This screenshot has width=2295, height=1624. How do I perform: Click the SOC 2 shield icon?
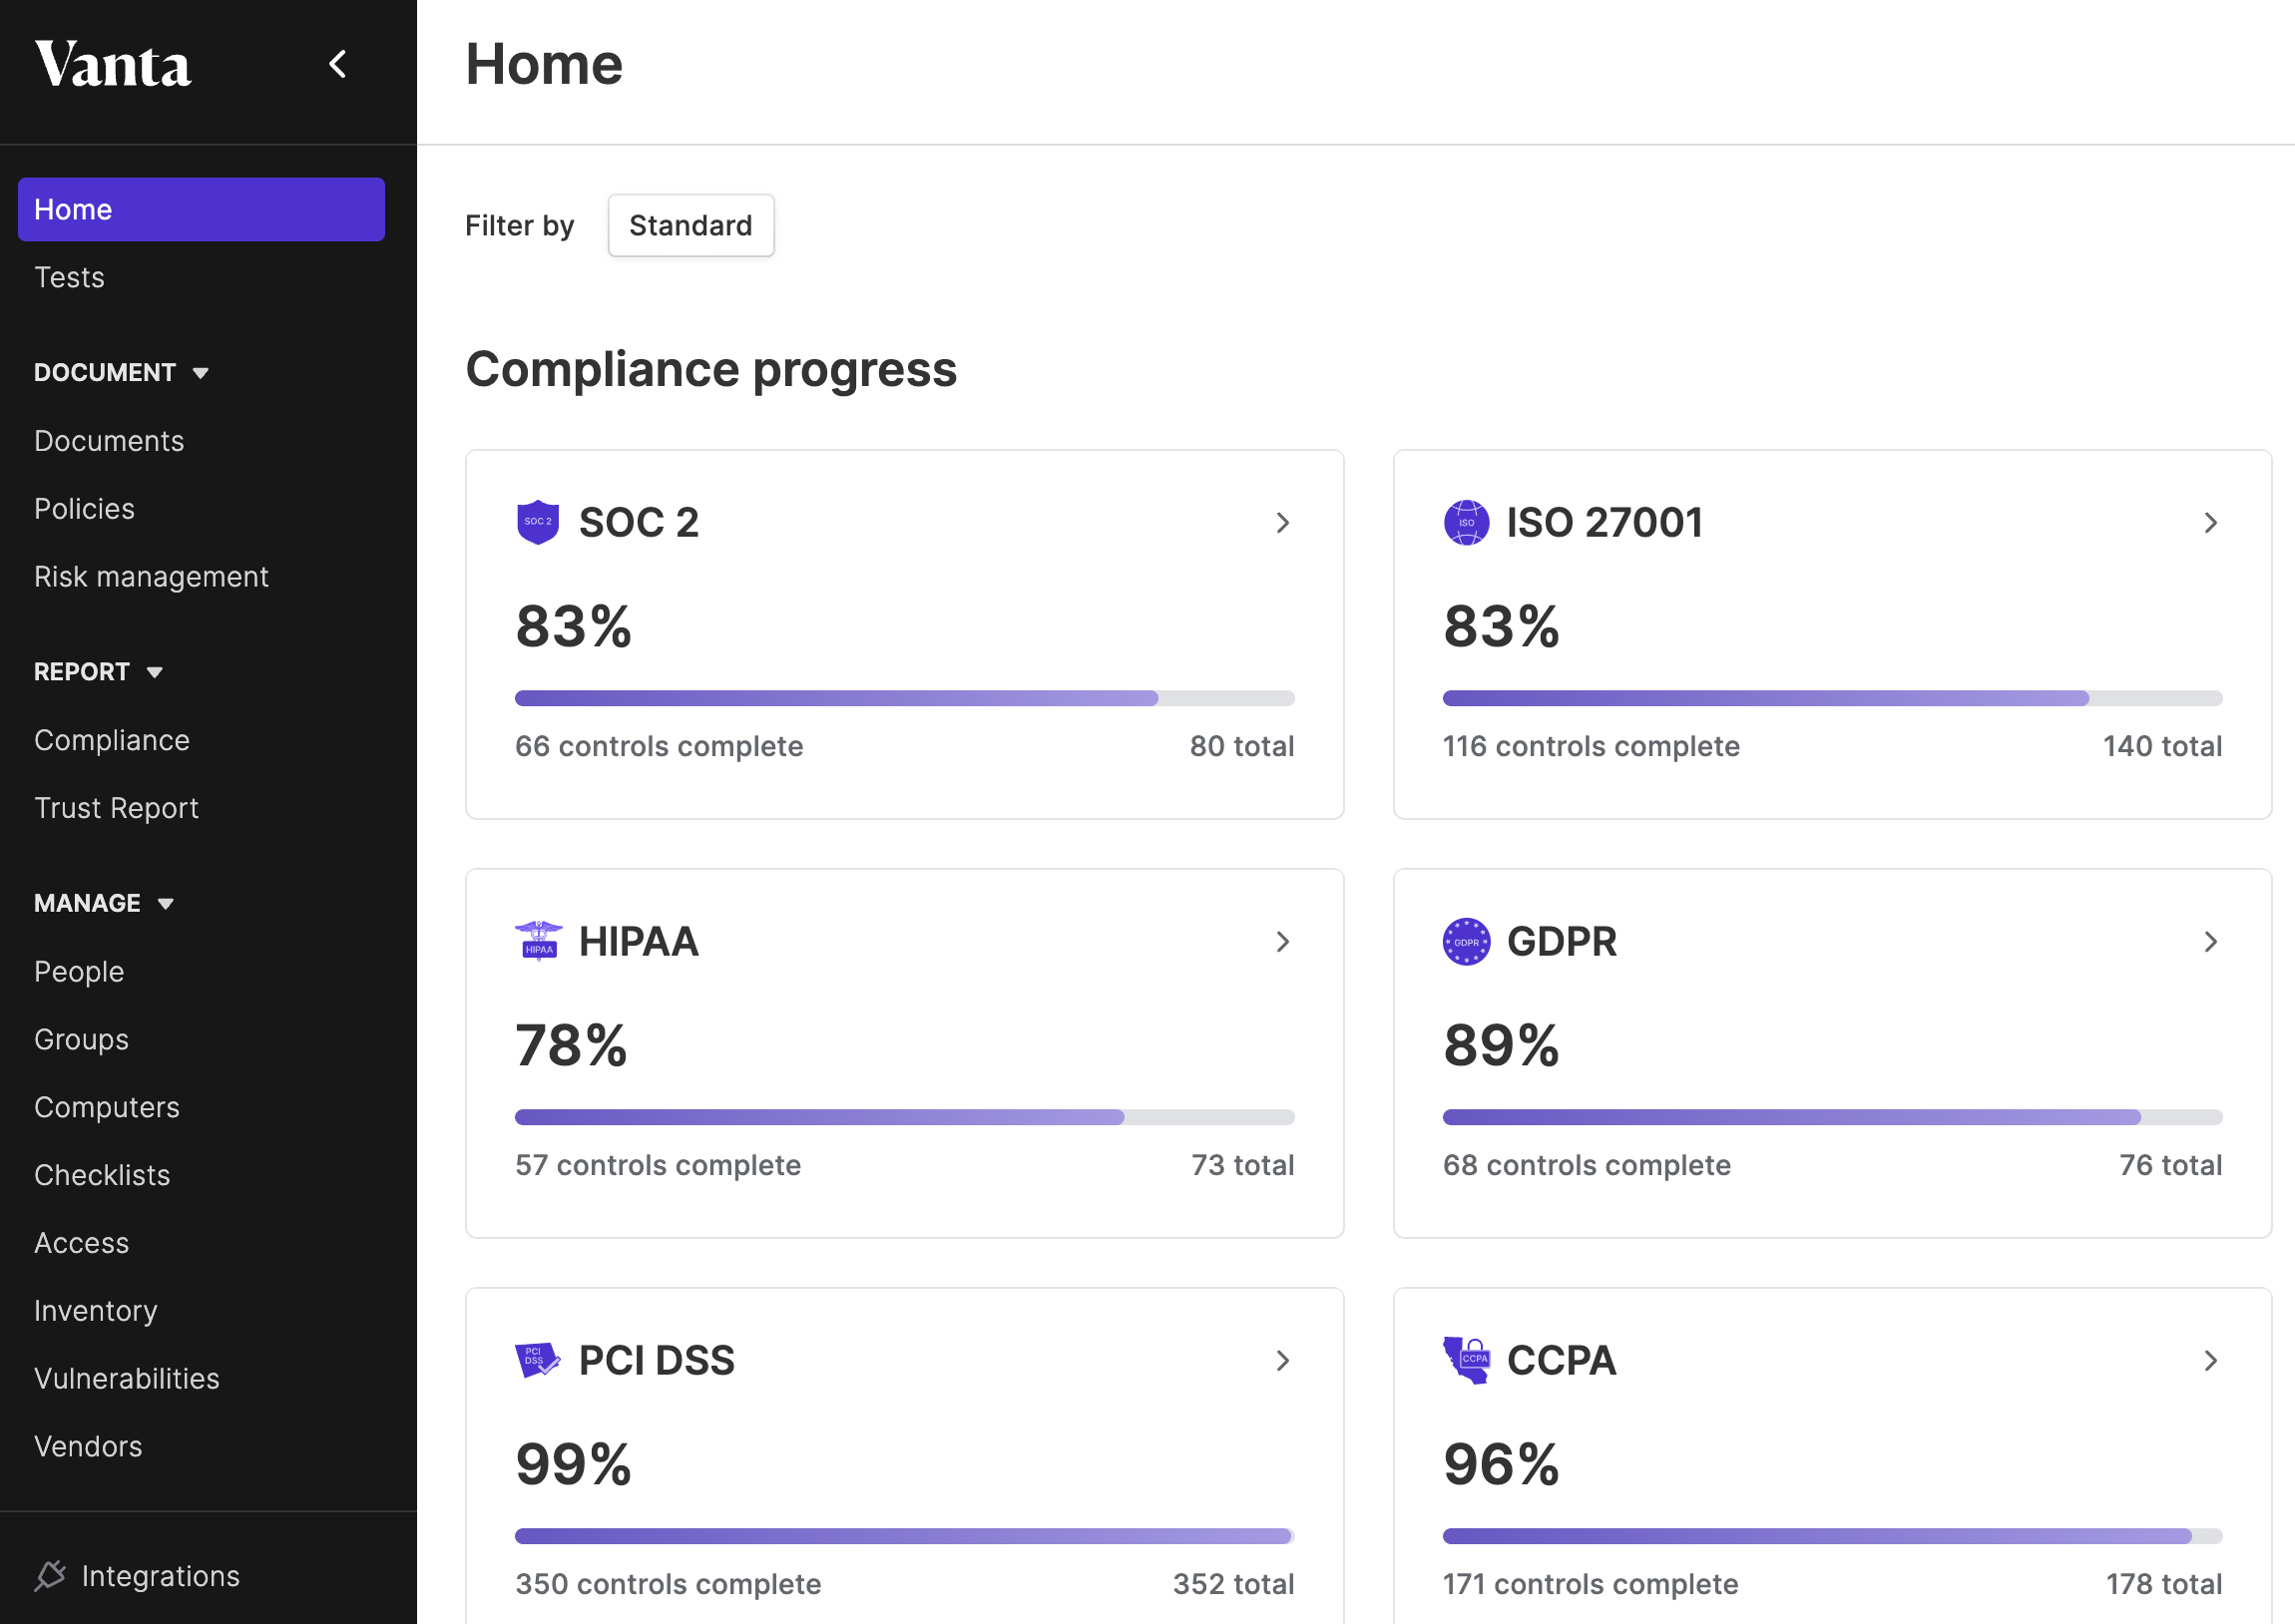click(540, 522)
